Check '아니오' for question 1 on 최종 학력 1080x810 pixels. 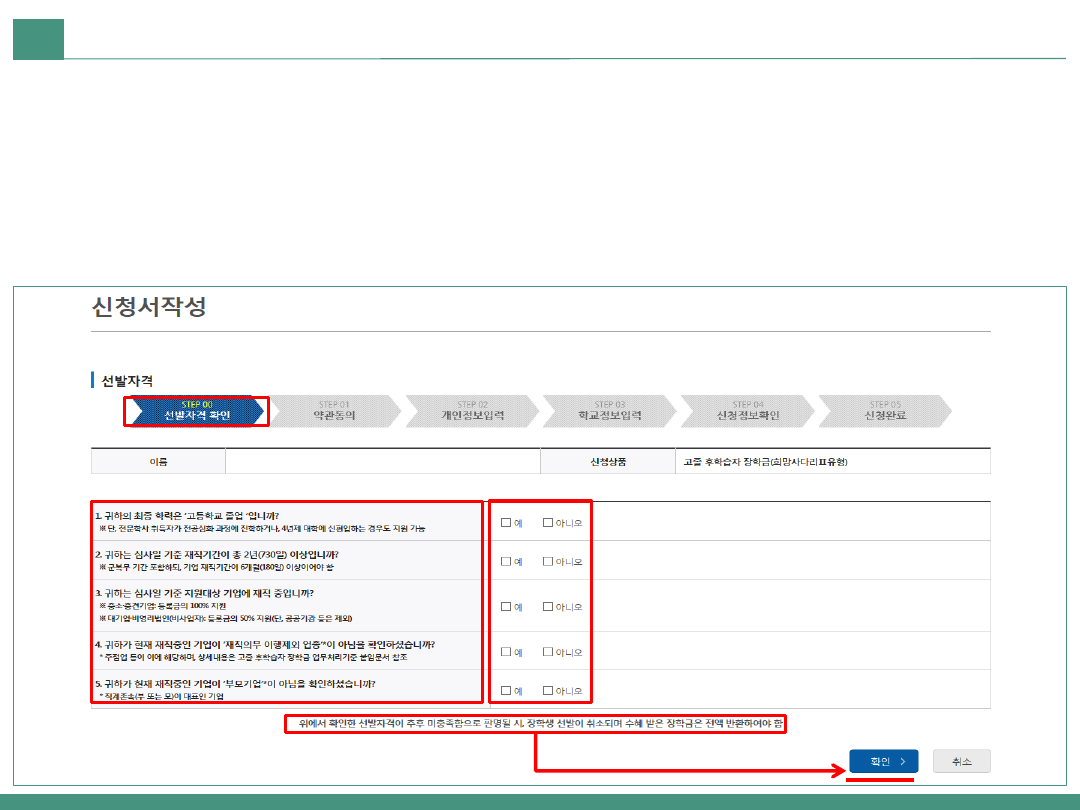(548, 522)
